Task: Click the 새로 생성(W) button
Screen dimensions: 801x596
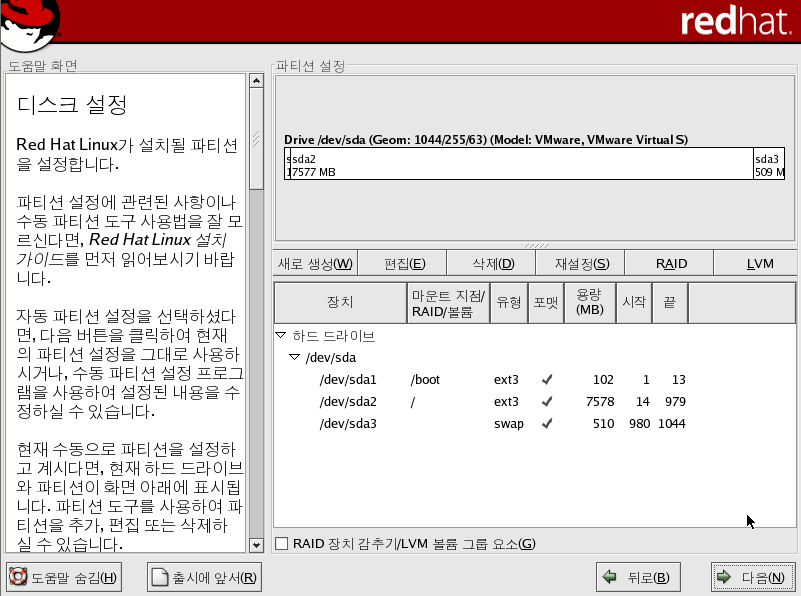Action: coord(315,264)
